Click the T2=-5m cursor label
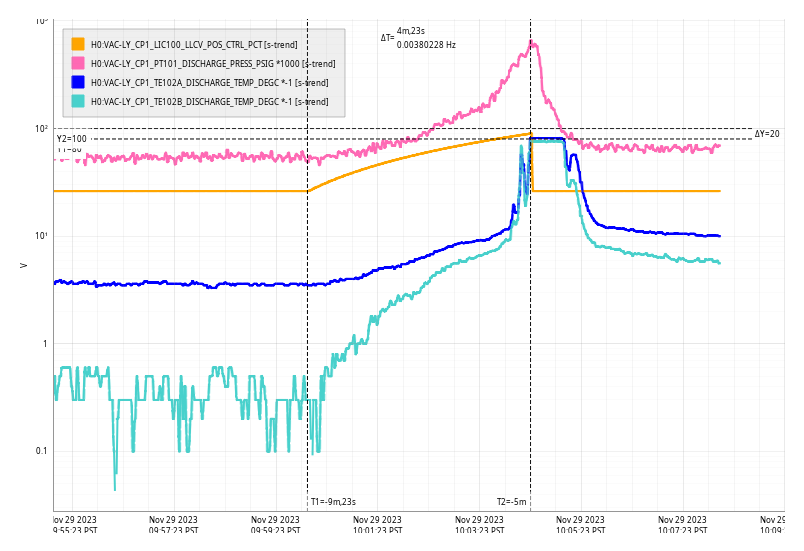The width and height of the screenshot is (804, 551). tap(512, 502)
